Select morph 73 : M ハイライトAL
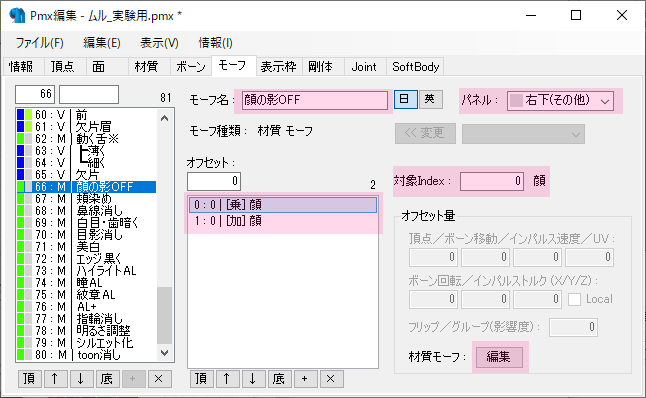The width and height of the screenshot is (646, 398). coord(86,270)
